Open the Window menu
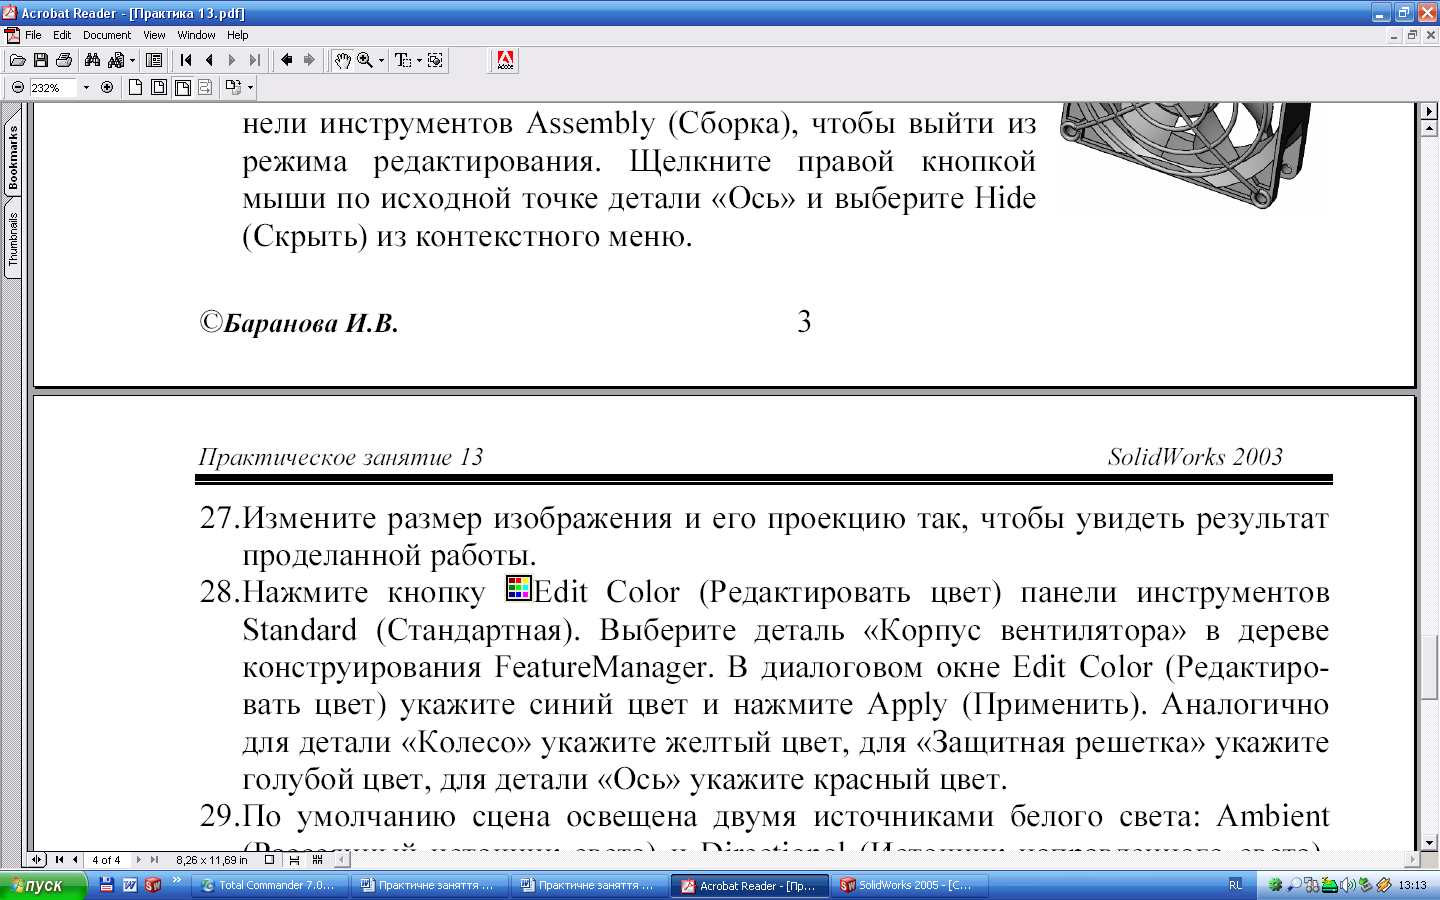 tap(196, 35)
